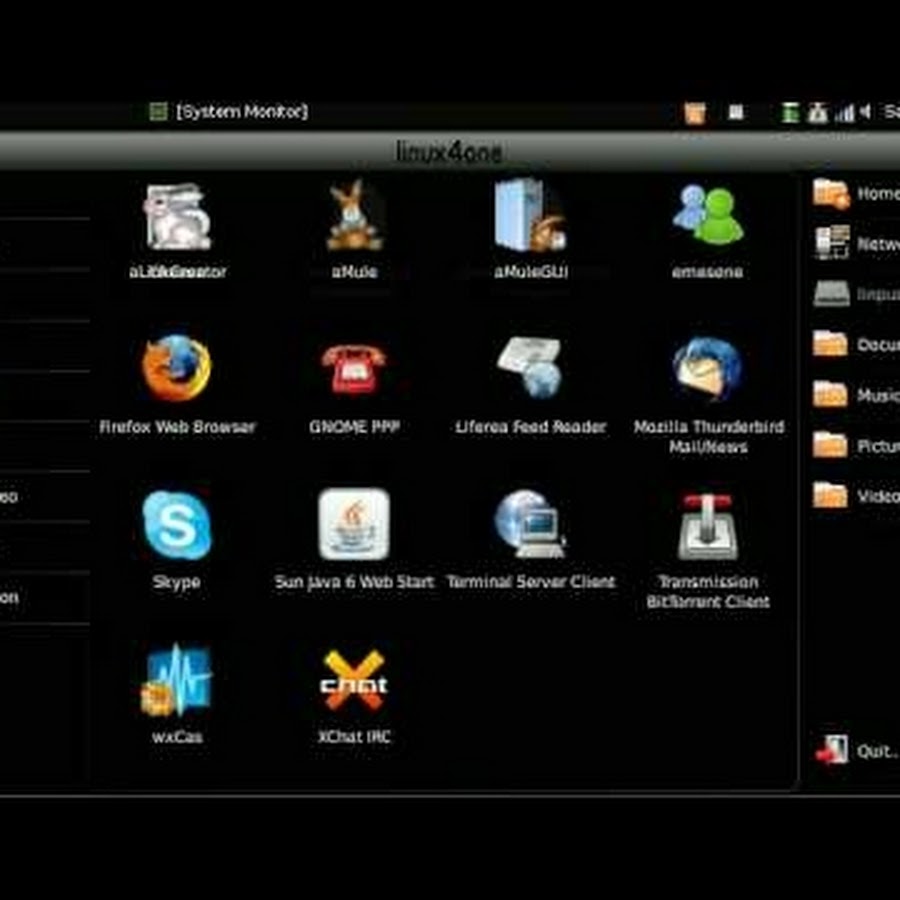Open the Music folder
This screenshot has height=900, width=900.
855,395
